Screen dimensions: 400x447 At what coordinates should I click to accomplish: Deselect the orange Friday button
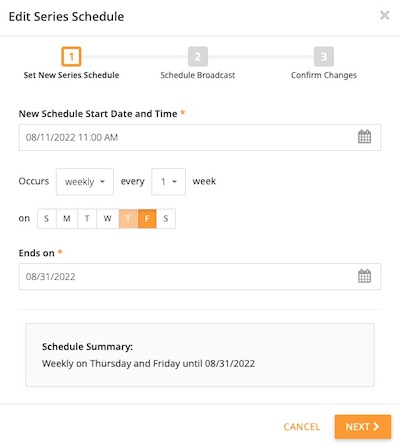click(x=147, y=219)
